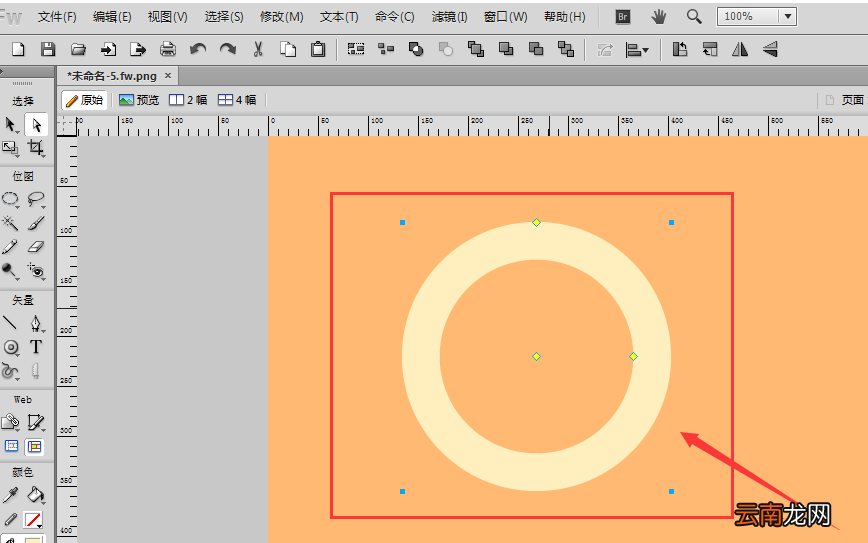Open the 修改(M) menu
This screenshot has width=868, height=543.
pos(281,17)
